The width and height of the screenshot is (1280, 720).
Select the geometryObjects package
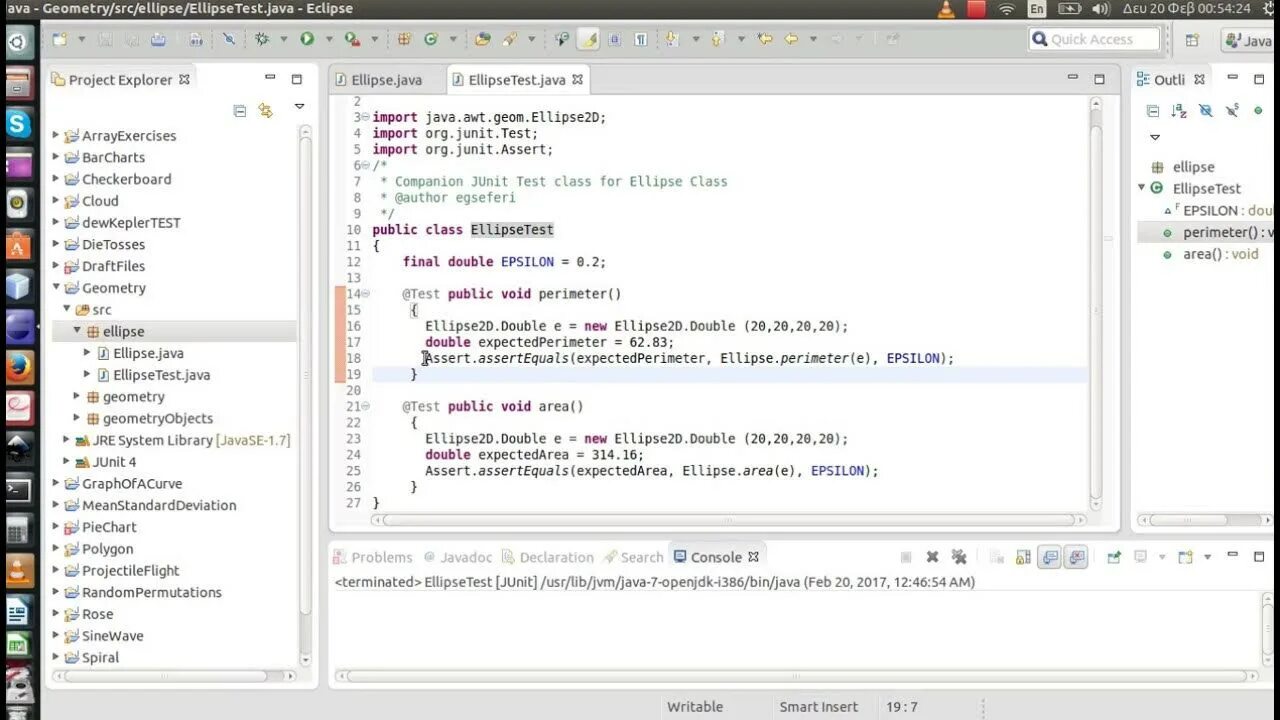[x=157, y=418]
